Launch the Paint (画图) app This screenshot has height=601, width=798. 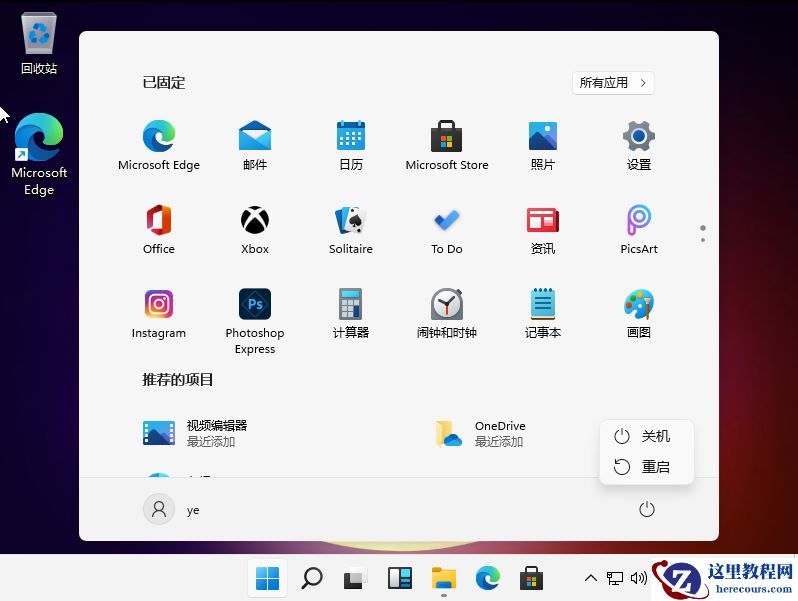point(639,313)
